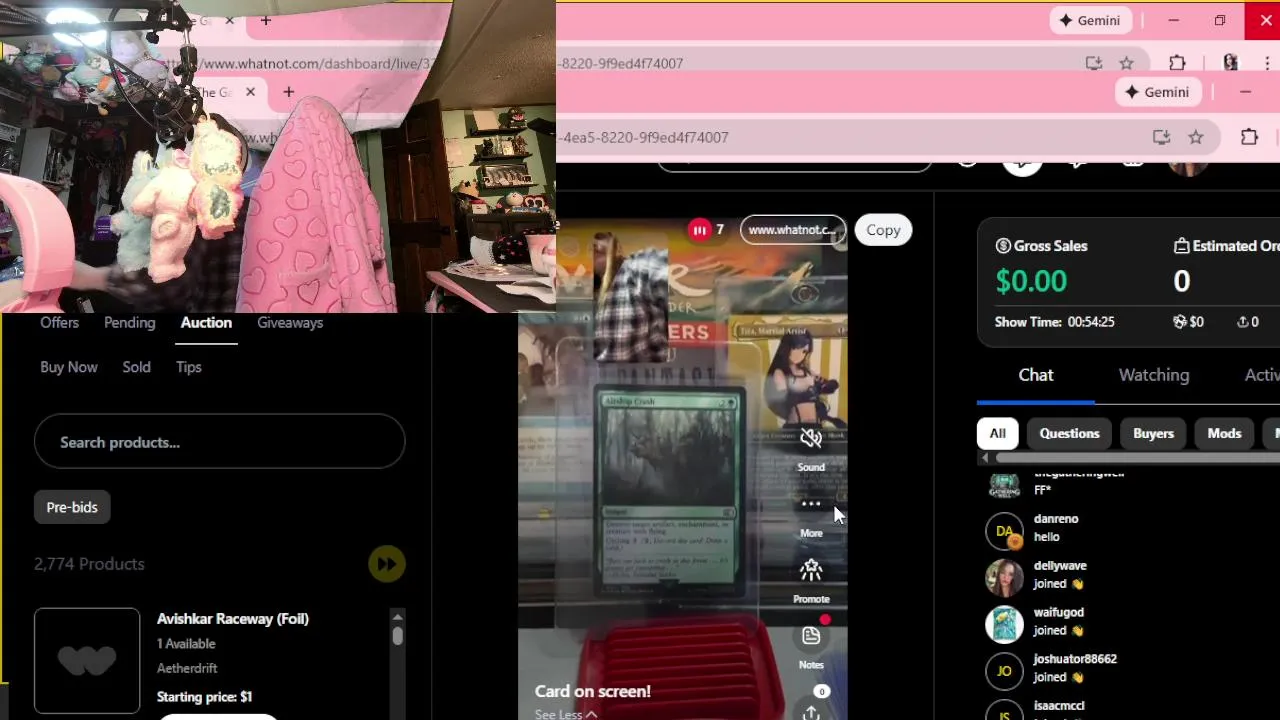
Task: Open Gemini in the top browser window
Action: [1090, 20]
